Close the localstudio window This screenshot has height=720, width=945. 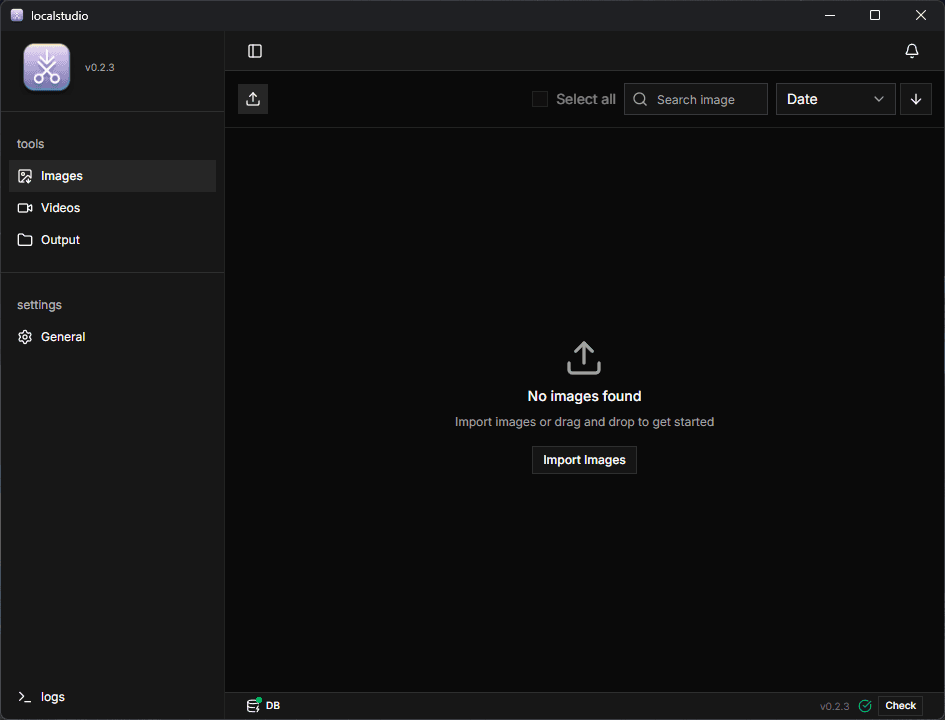click(x=920, y=15)
